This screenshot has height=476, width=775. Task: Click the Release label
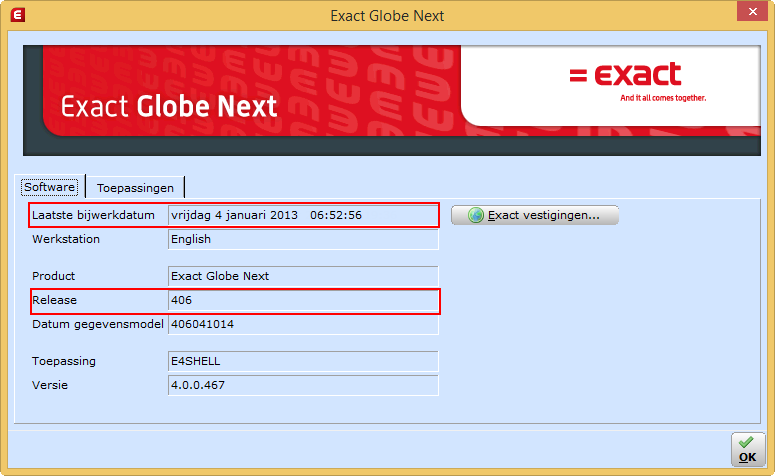pyautogui.click(x=54, y=300)
